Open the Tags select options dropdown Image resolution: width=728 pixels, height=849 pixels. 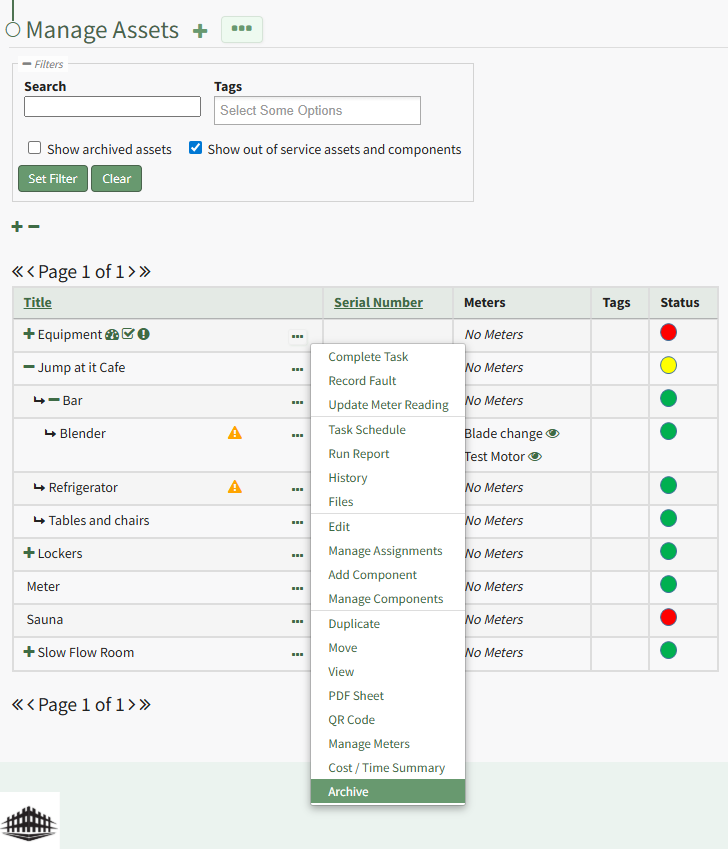click(x=317, y=111)
